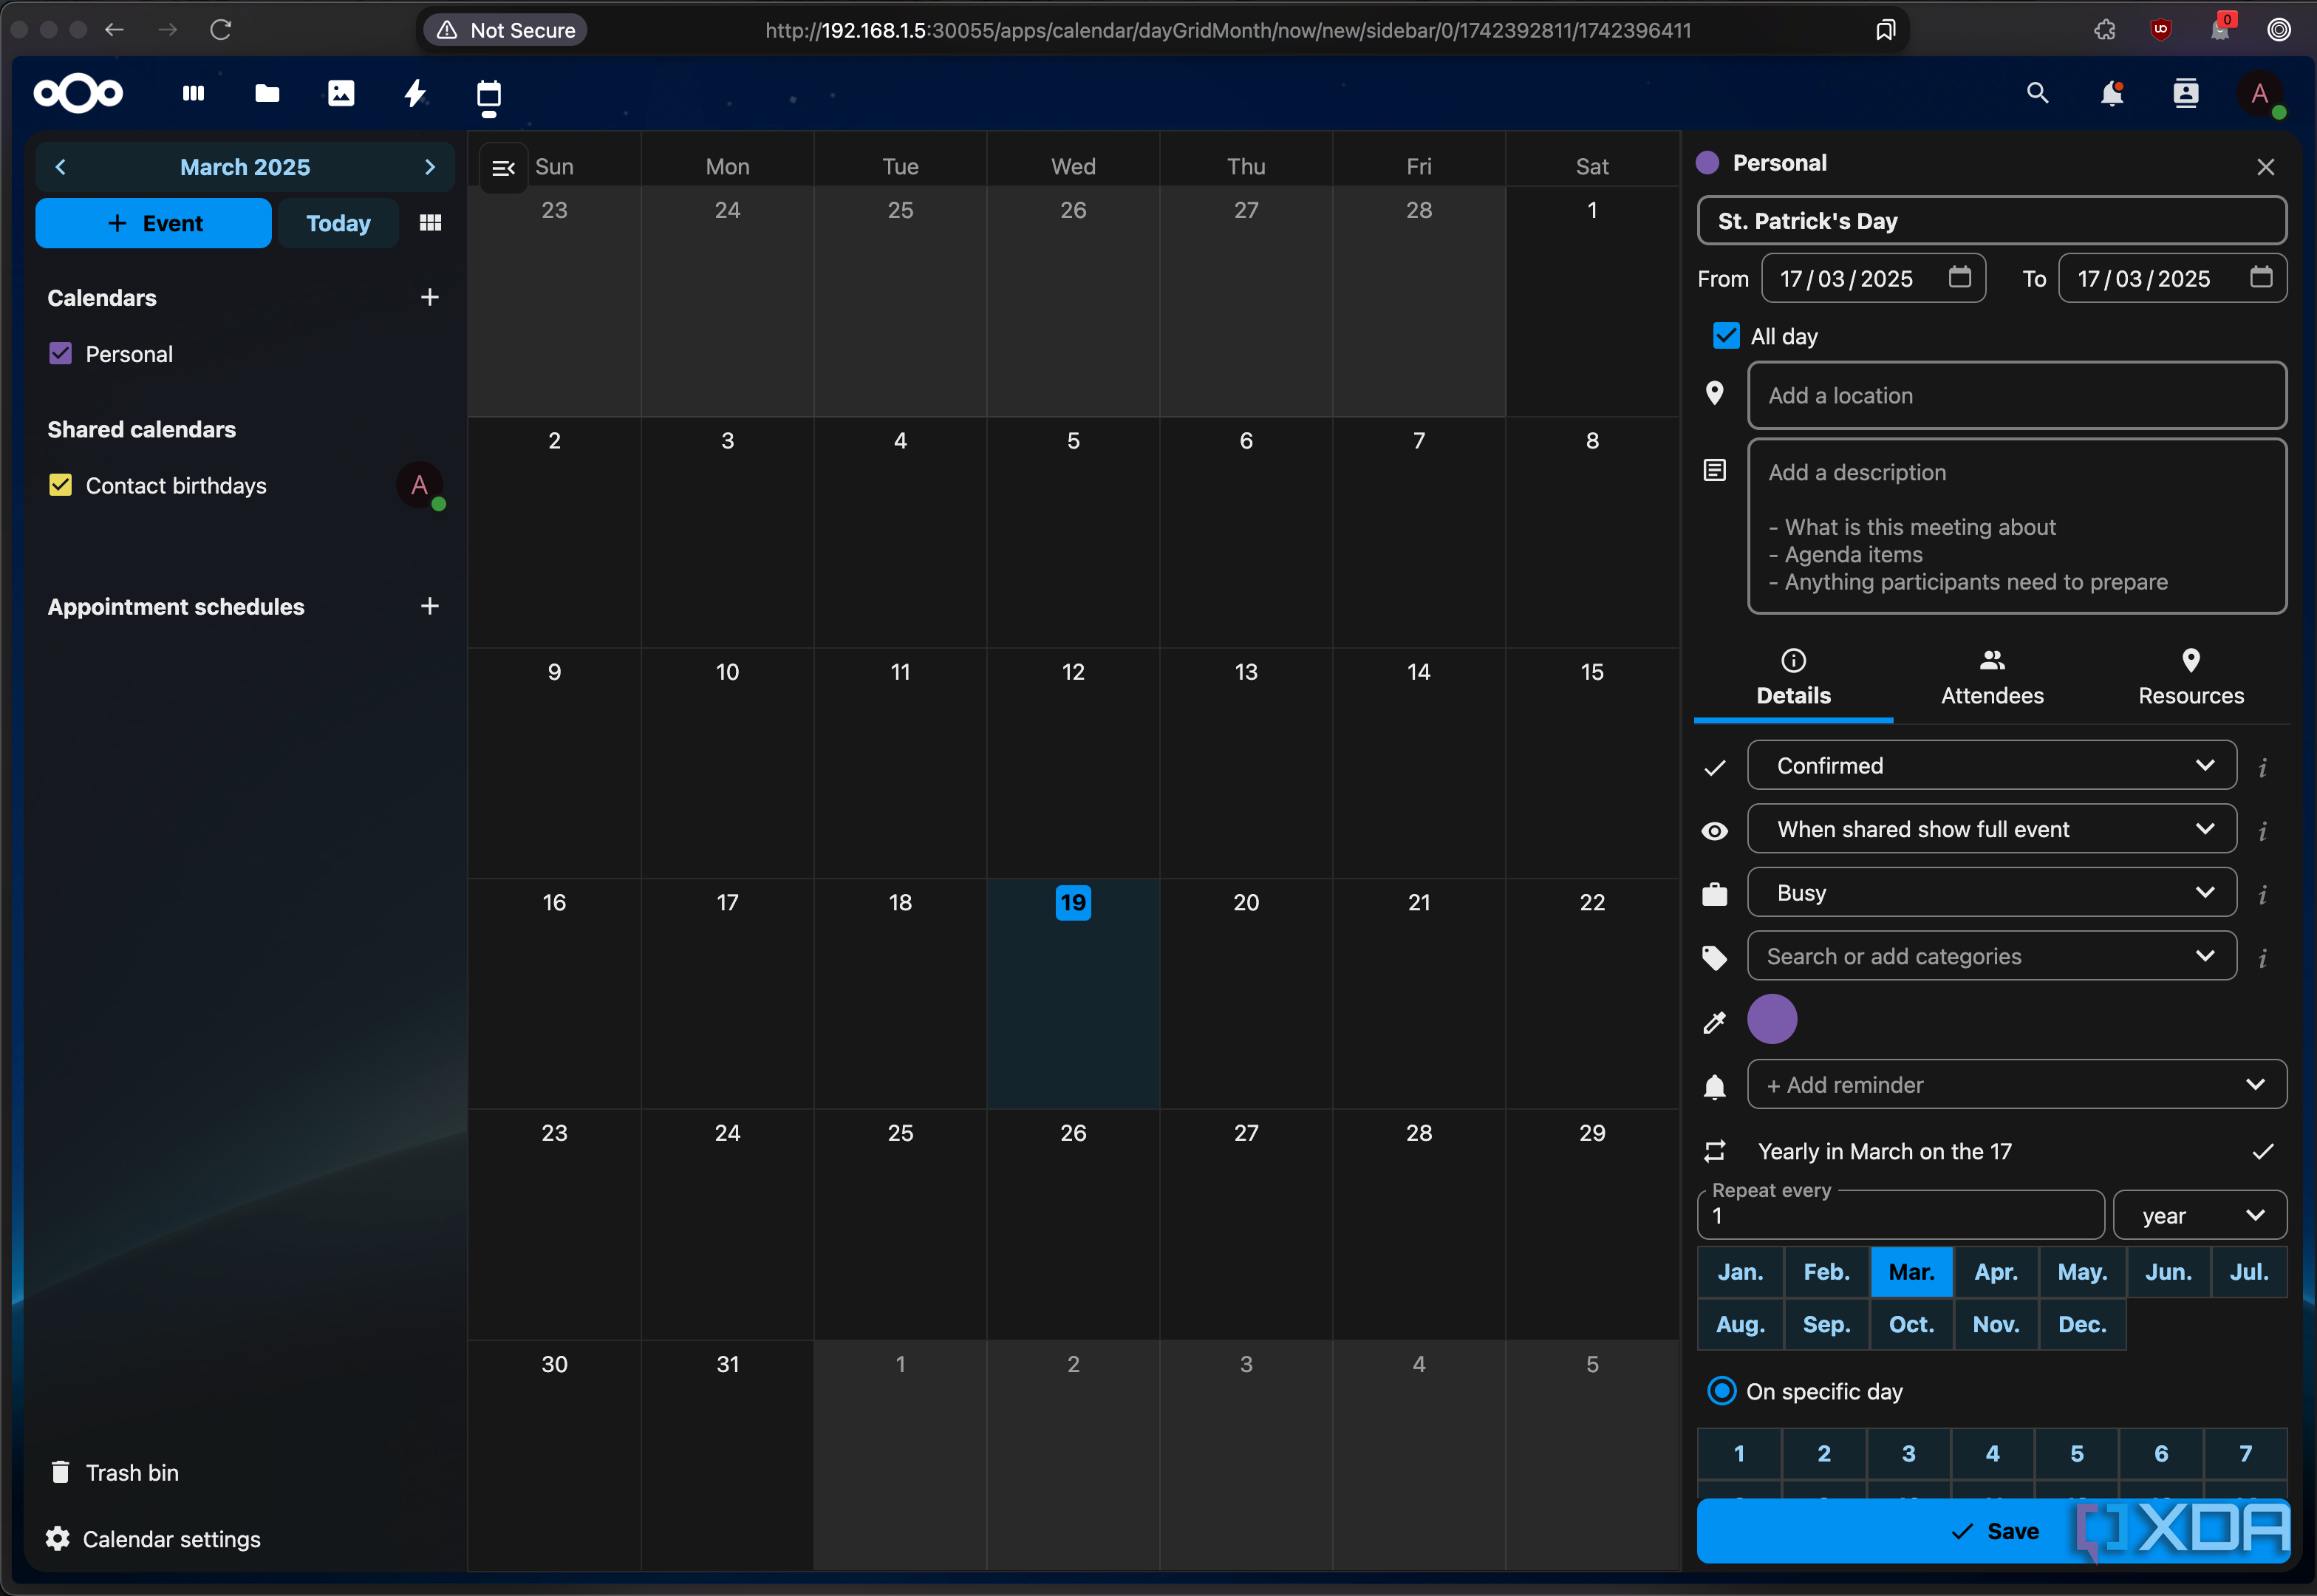Switch to the Resources tab

pyautogui.click(x=2190, y=679)
